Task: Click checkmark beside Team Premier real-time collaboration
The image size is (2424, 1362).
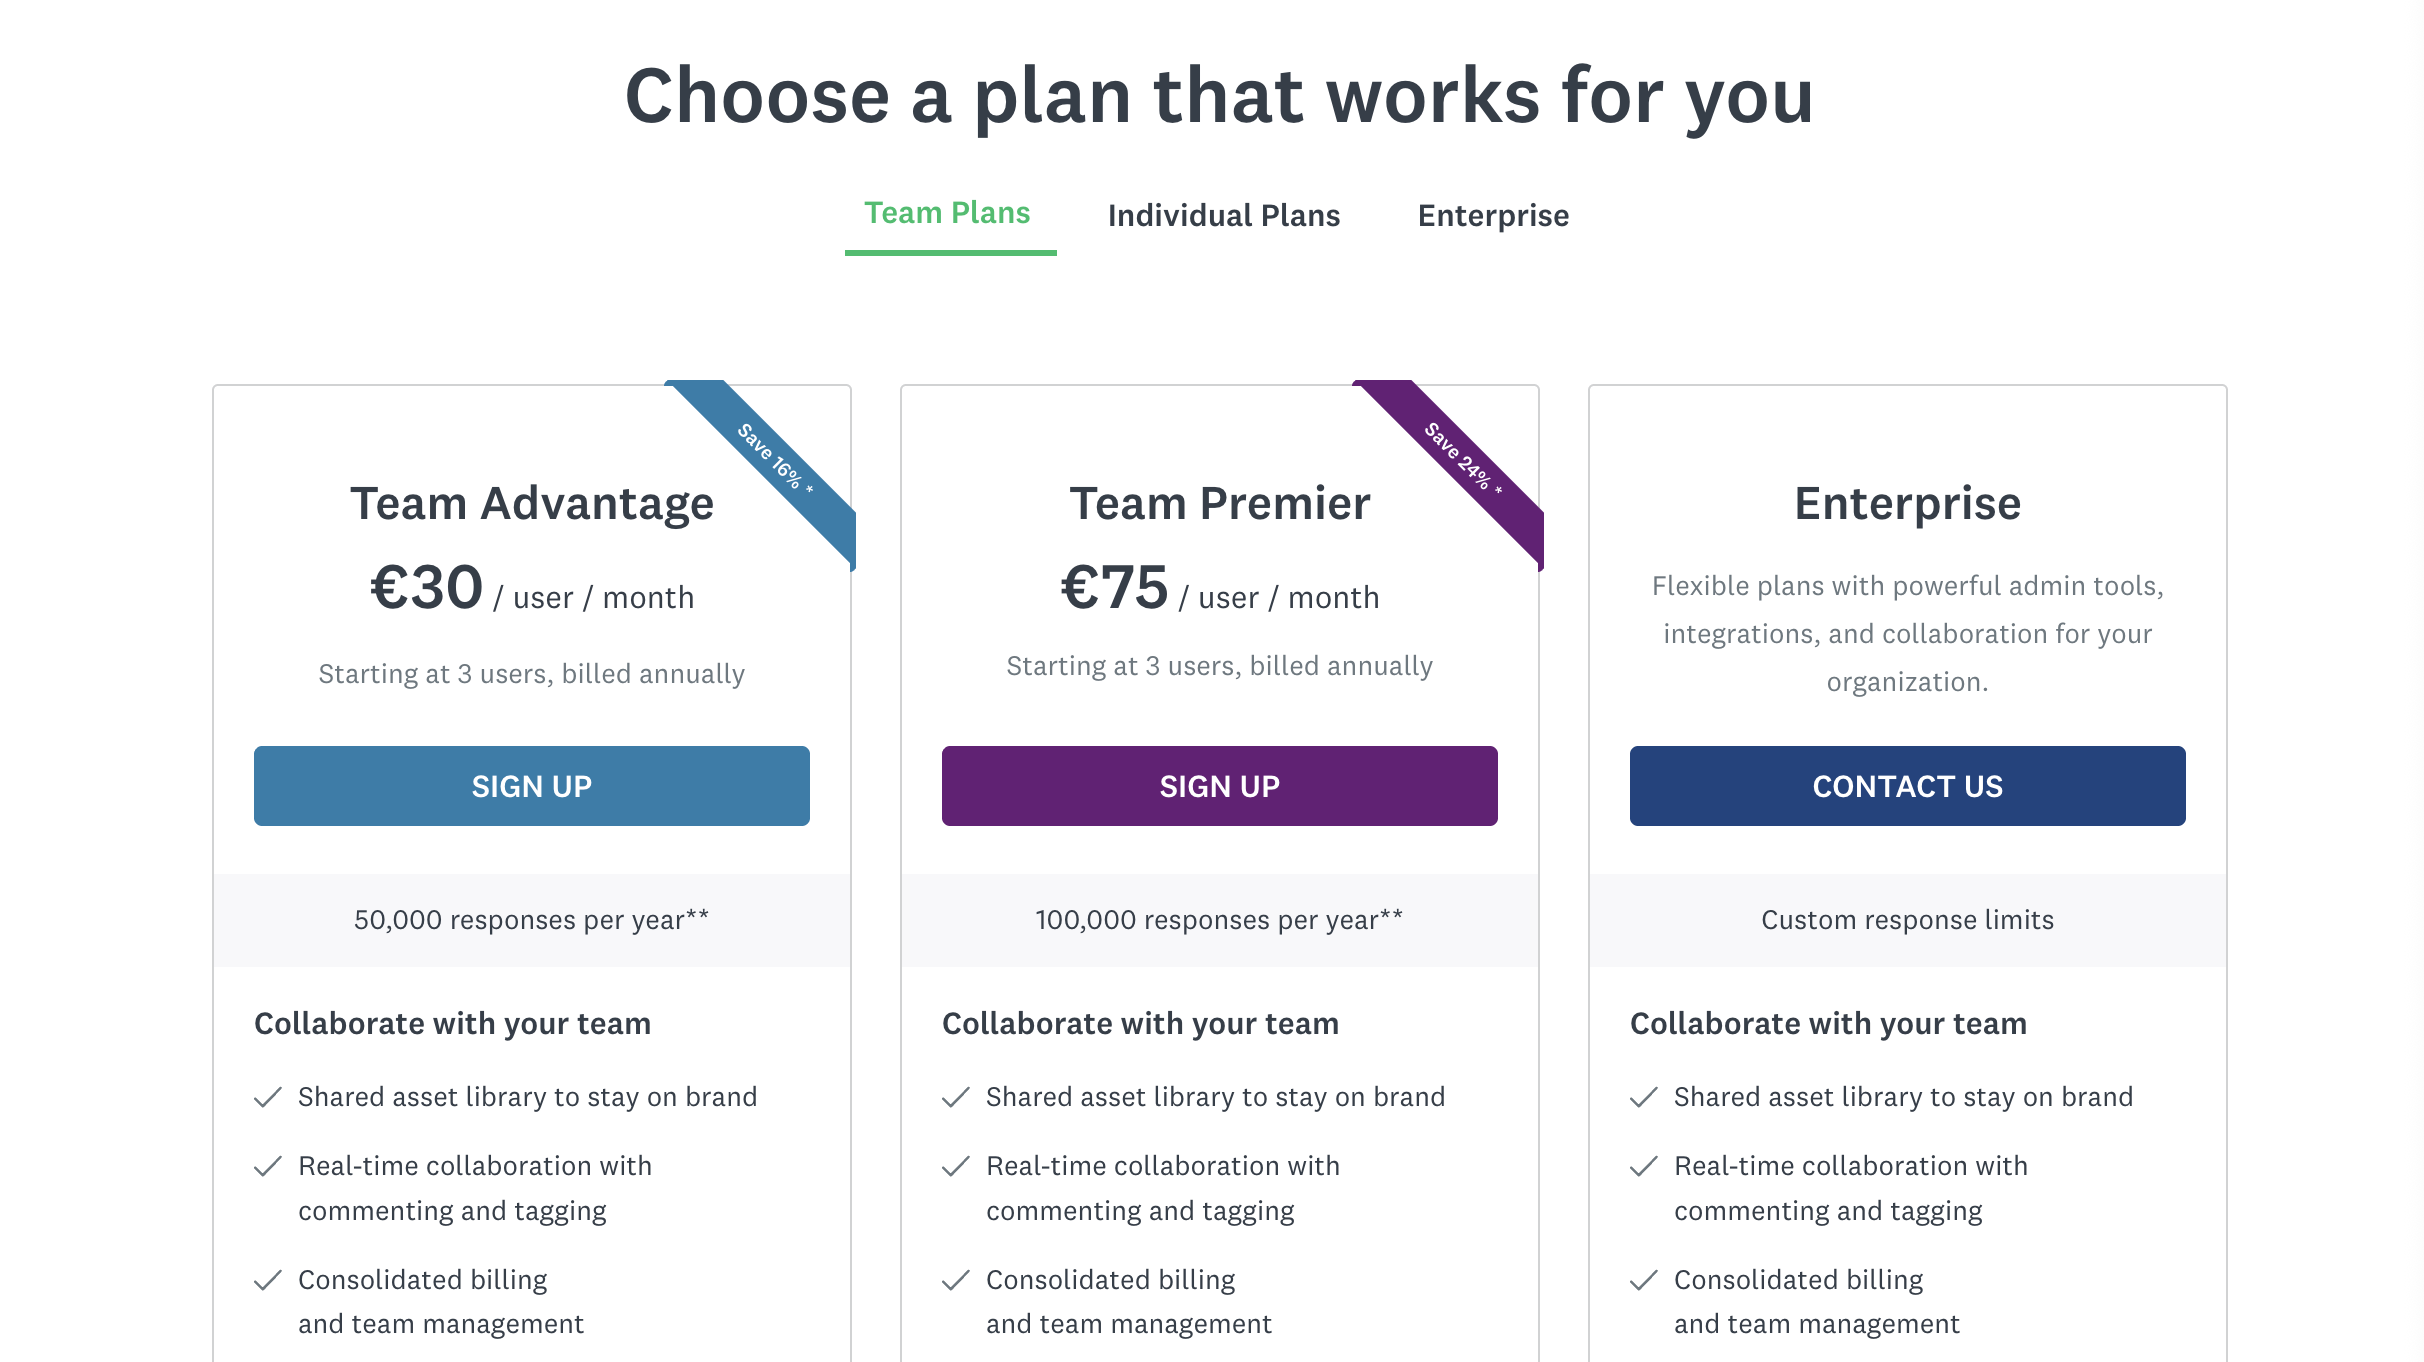Action: [954, 1165]
